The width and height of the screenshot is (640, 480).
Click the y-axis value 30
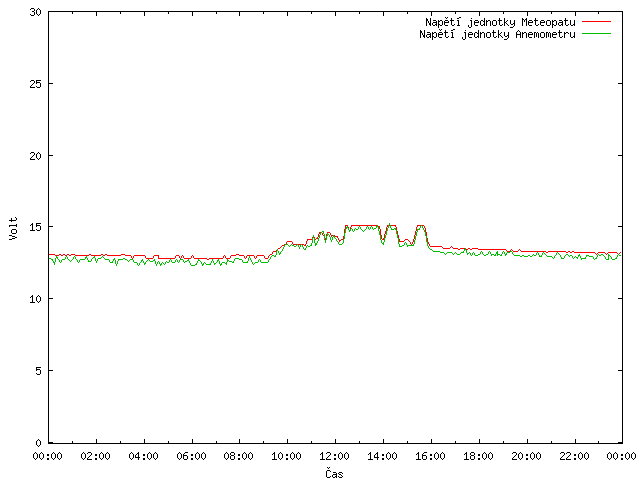pos(36,12)
